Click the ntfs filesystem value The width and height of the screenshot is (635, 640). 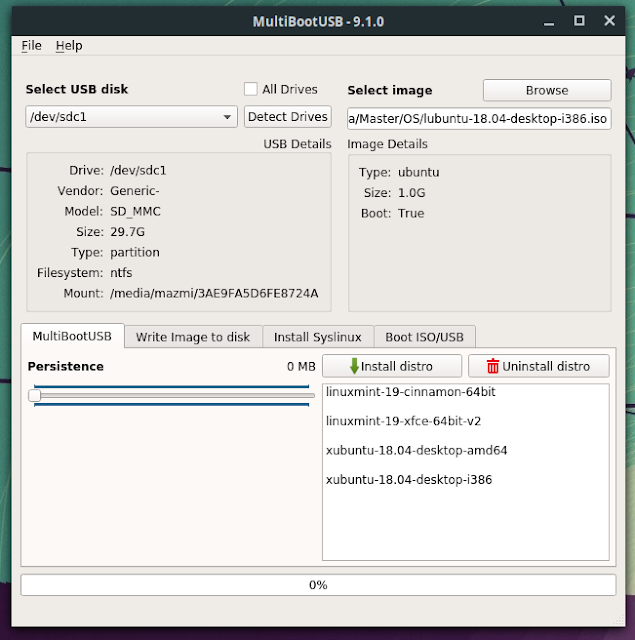[x=121, y=273]
